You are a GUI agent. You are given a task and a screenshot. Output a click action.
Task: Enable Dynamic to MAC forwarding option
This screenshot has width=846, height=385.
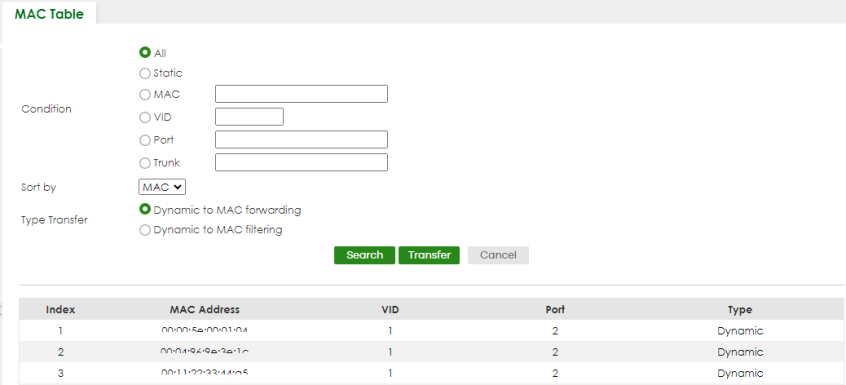coord(145,209)
